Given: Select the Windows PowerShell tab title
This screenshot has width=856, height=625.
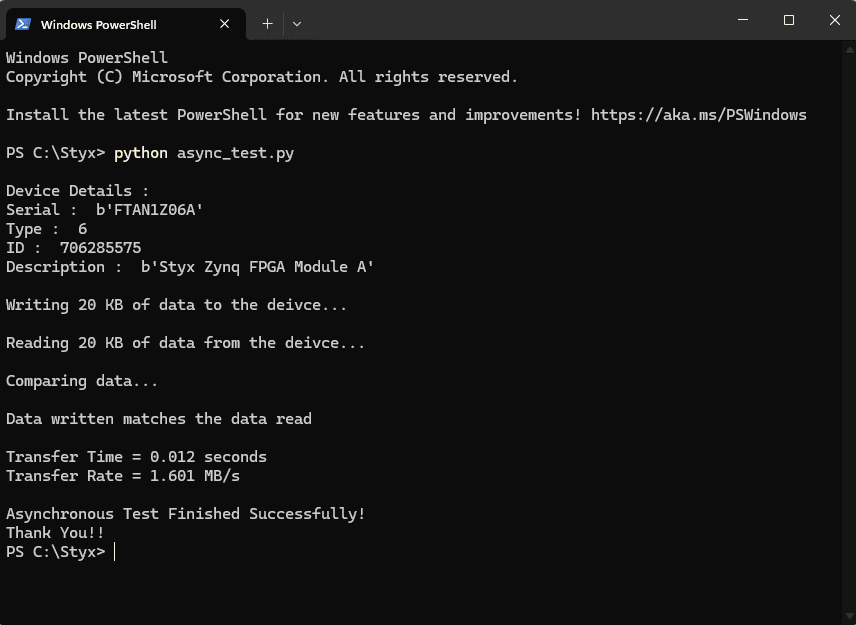Looking at the screenshot, I should (x=98, y=24).
